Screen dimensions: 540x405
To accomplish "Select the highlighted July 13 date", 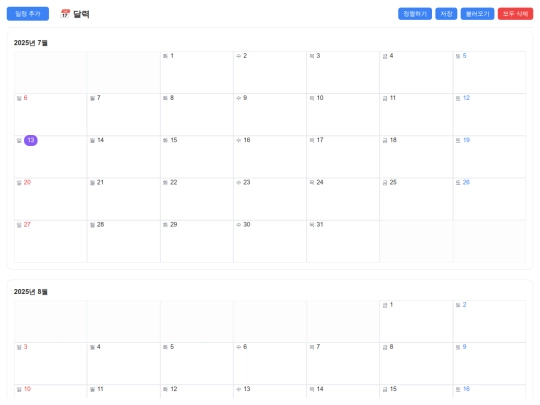I will click(31, 140).
